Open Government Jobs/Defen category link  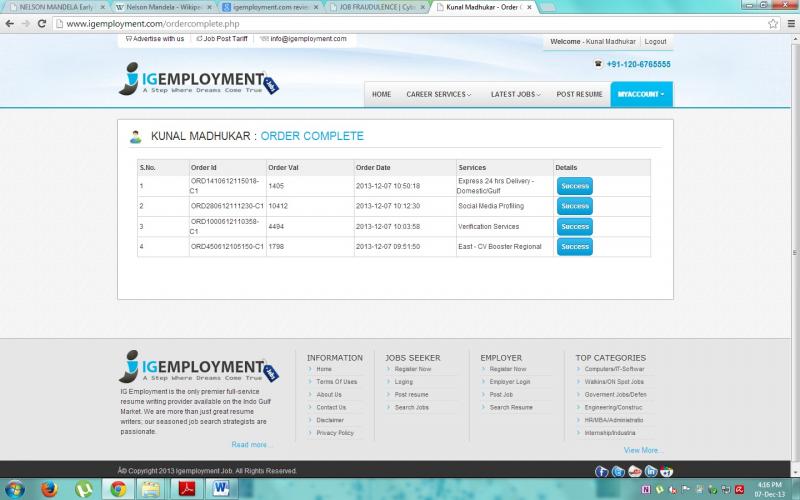[x=615, y=394]
